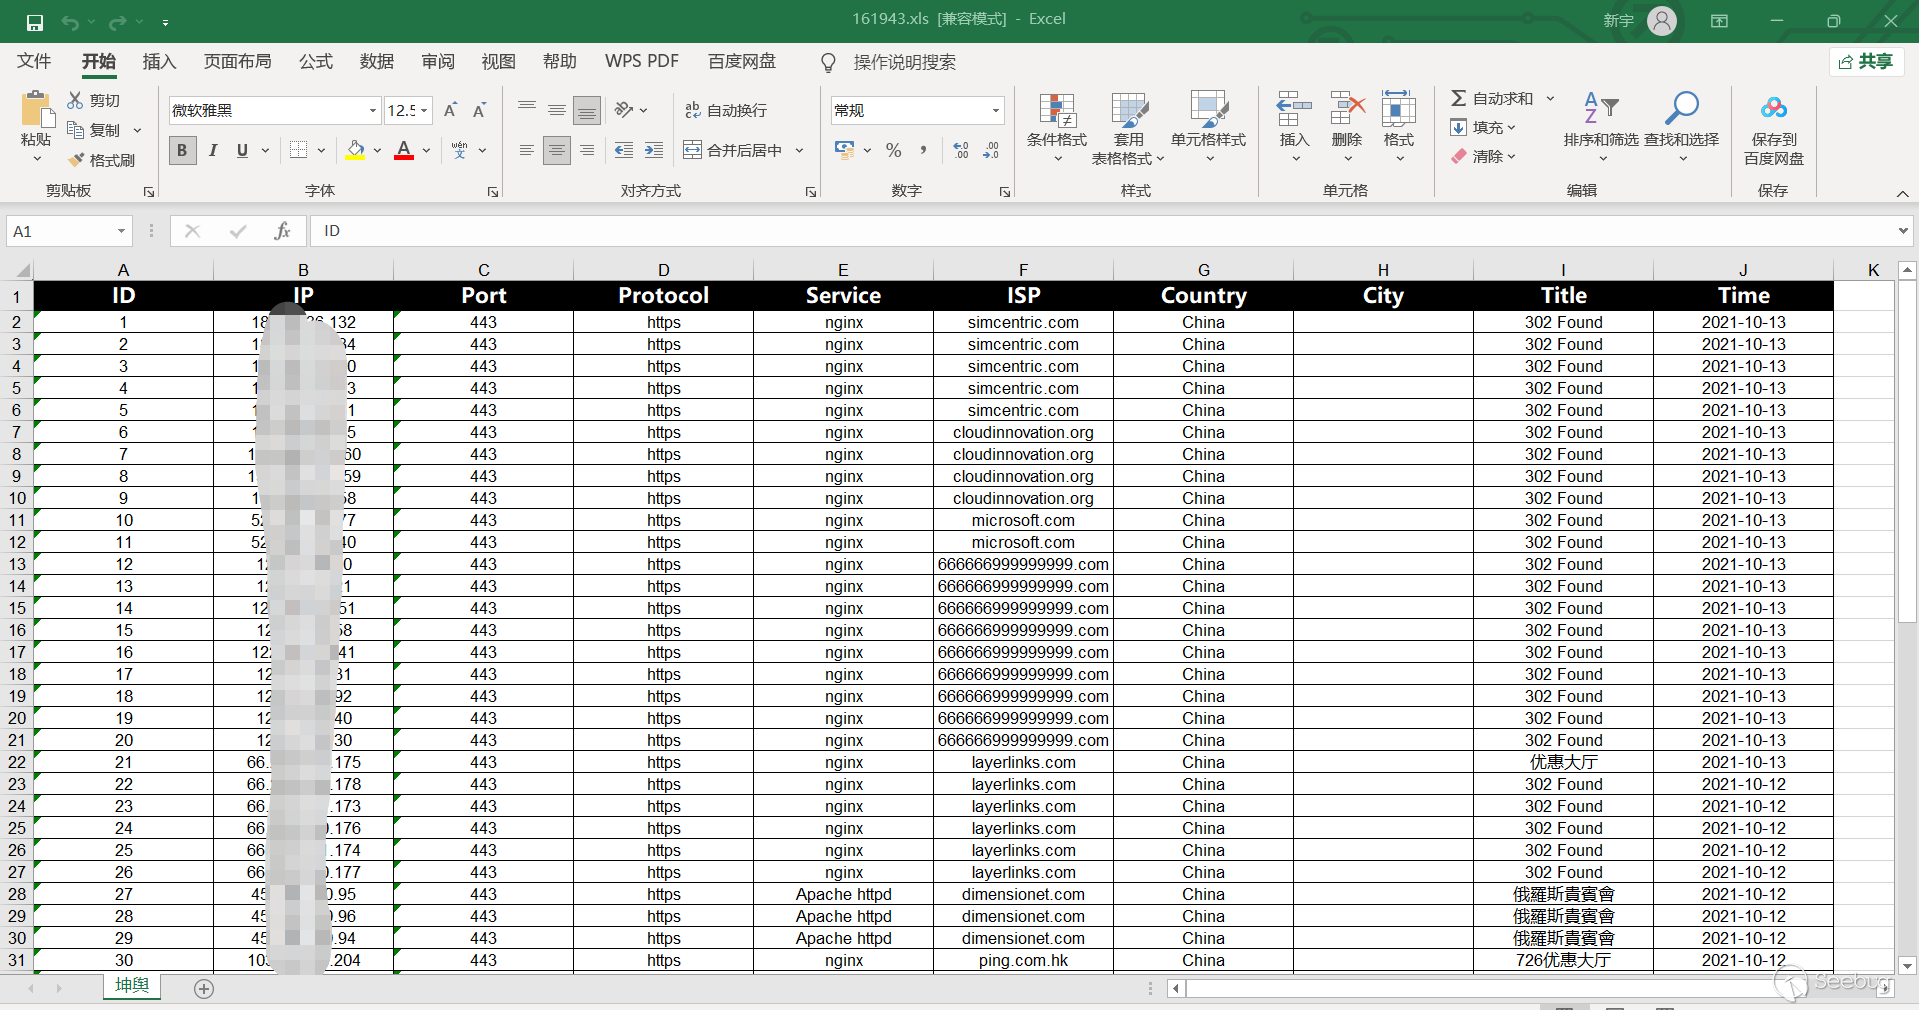Click the 填充 Fill button
Image resolution: width=1919 pixels, height=1010 pixels.
tap(1483, 127)
